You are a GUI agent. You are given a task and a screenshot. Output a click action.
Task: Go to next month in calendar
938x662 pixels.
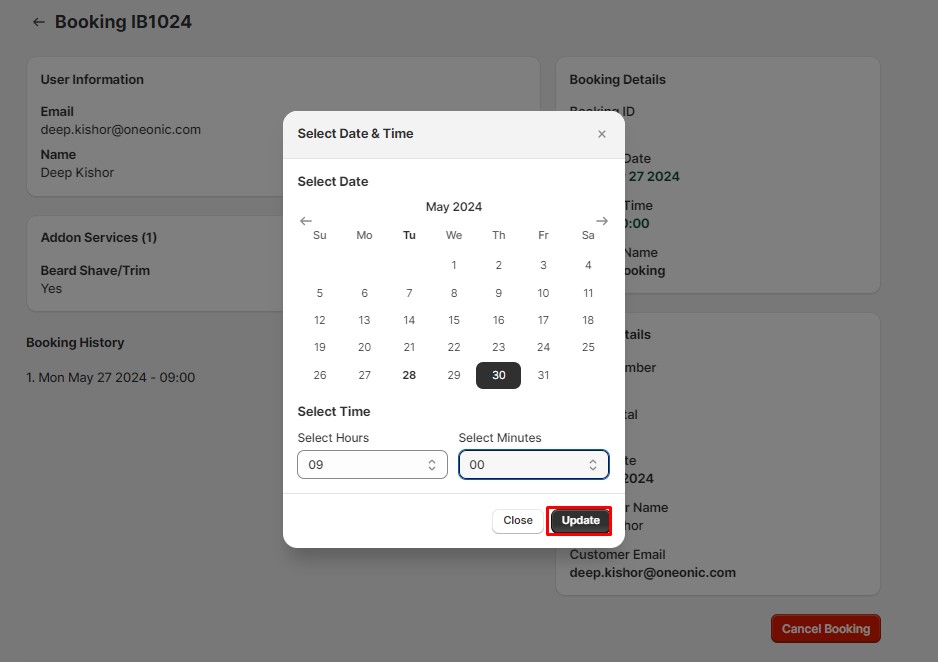click(x=601, y=221)
